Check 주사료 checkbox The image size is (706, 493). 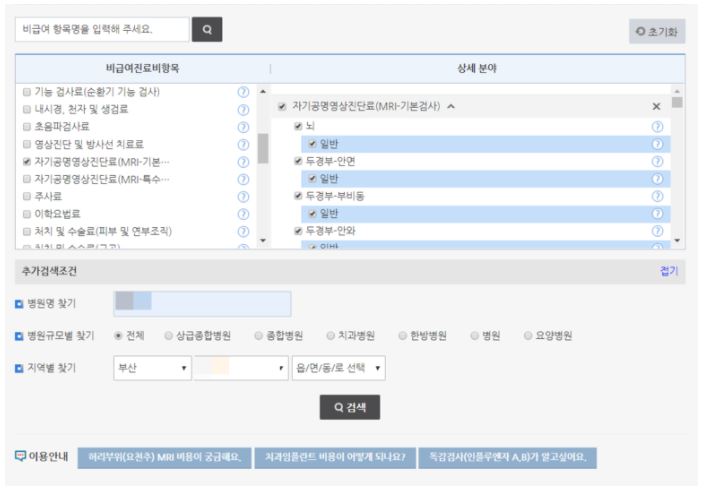tap(27, 196)
